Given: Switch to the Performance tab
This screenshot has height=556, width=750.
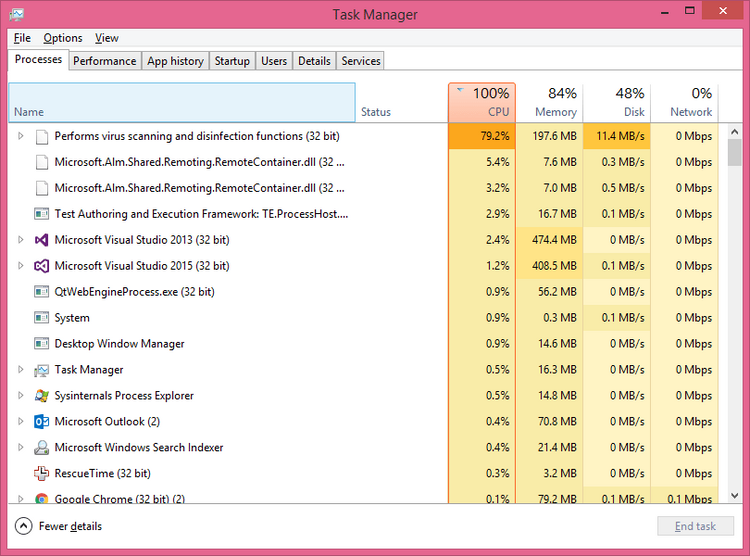Looking at the screenshot, I should [x=105, y=61].
